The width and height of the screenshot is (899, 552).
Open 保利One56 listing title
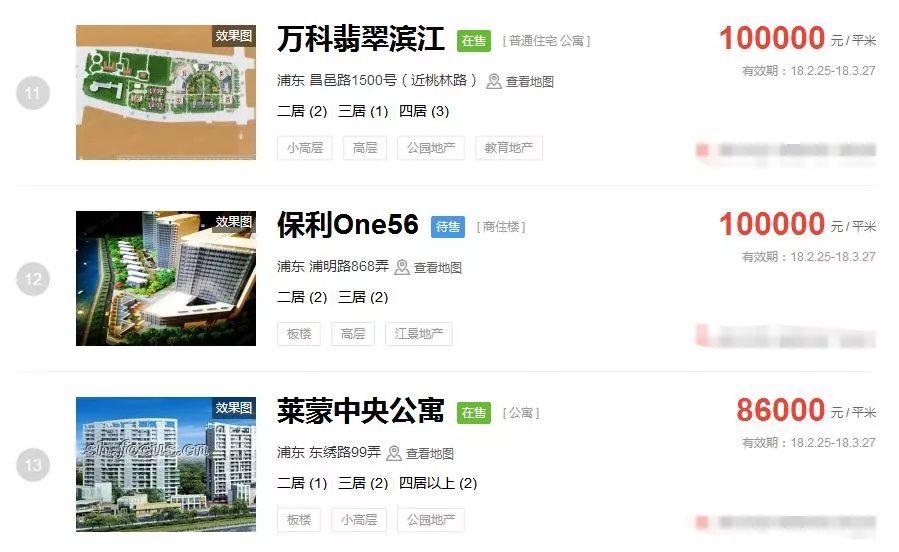click(x=348, y=225)
